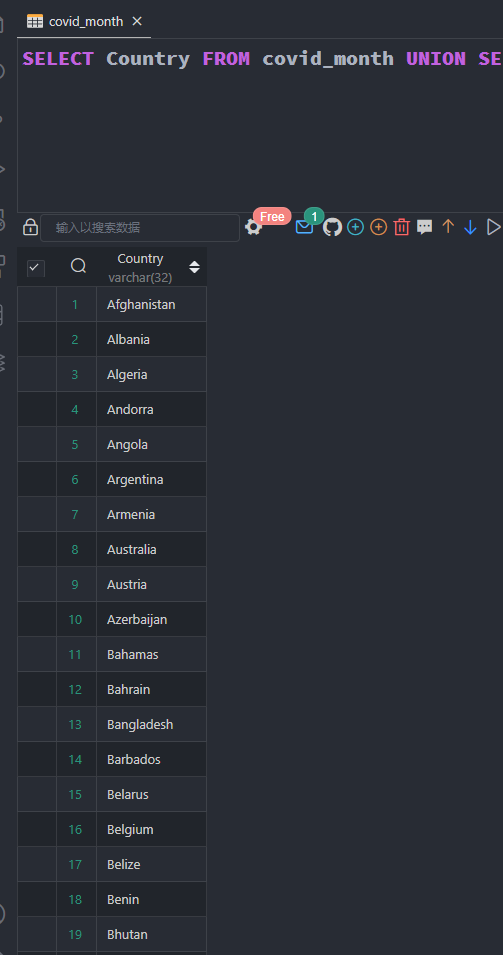Select the Benin cell
Viewport: 503px width, 955px height.
[x=152, y=900]
